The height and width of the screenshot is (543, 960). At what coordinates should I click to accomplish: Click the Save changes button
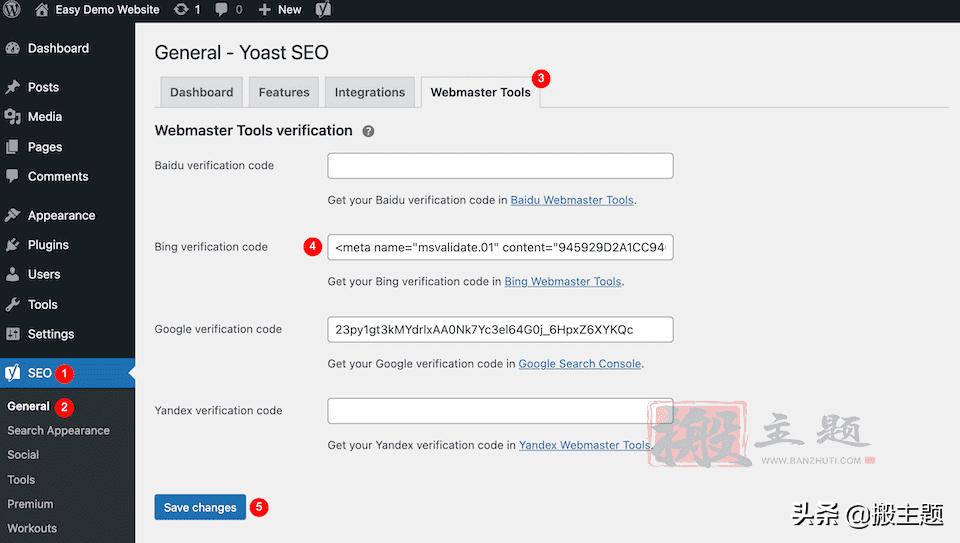tap(200, 507)
